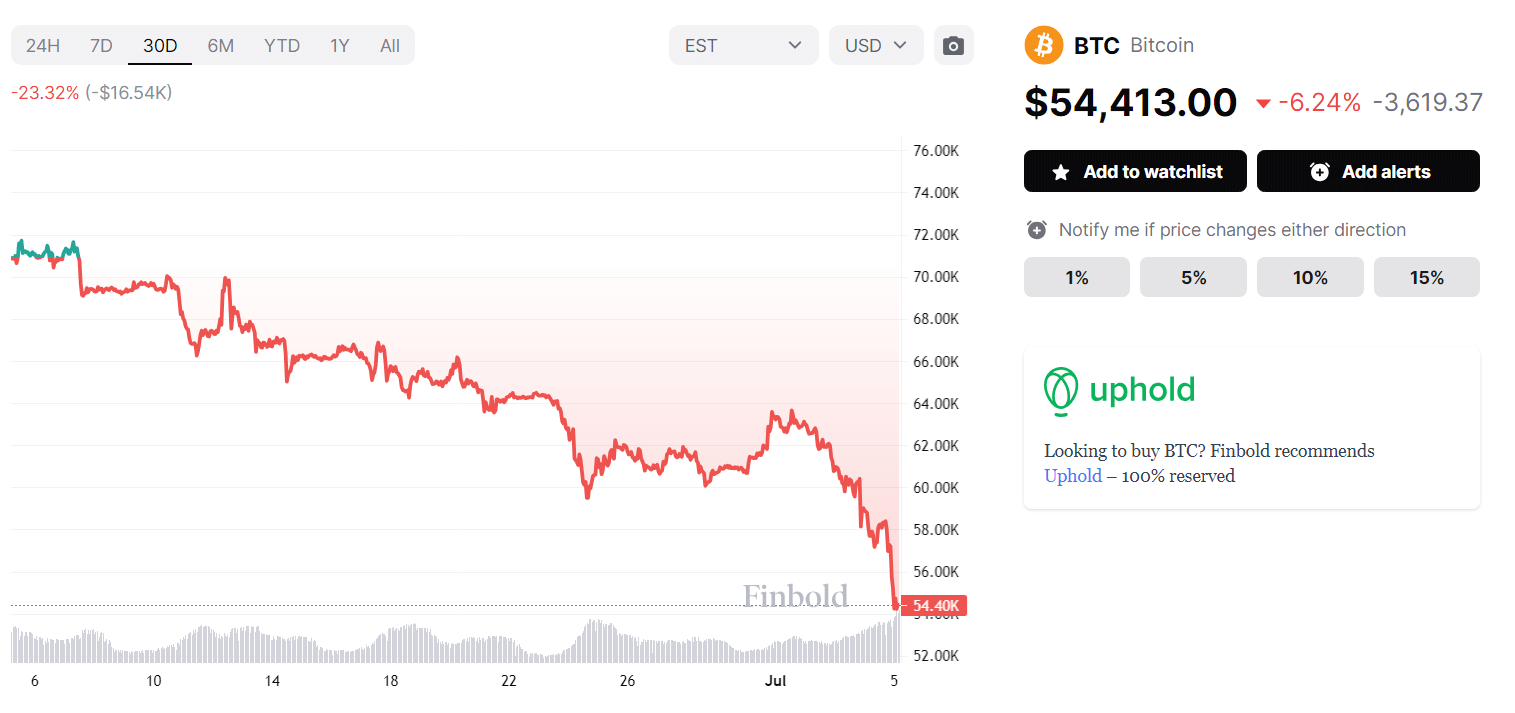Select the 1% price change alert
The width and height of the screenshot is (1515, 713).
pos(1076,277)
